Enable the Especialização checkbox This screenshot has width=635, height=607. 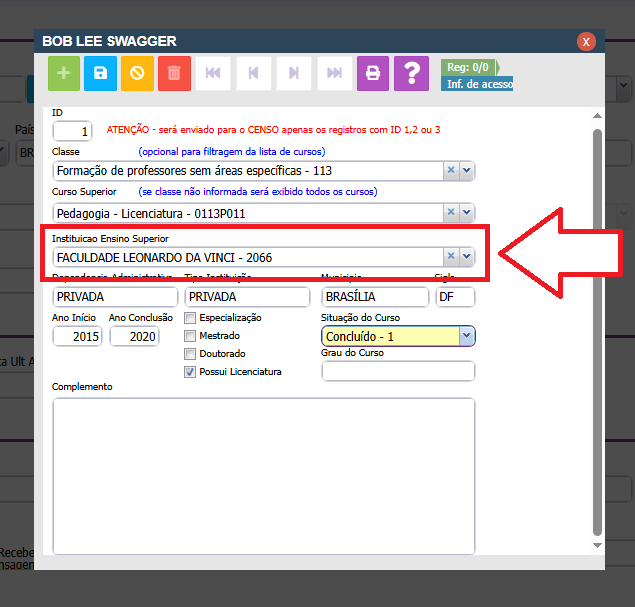(190, 318)
